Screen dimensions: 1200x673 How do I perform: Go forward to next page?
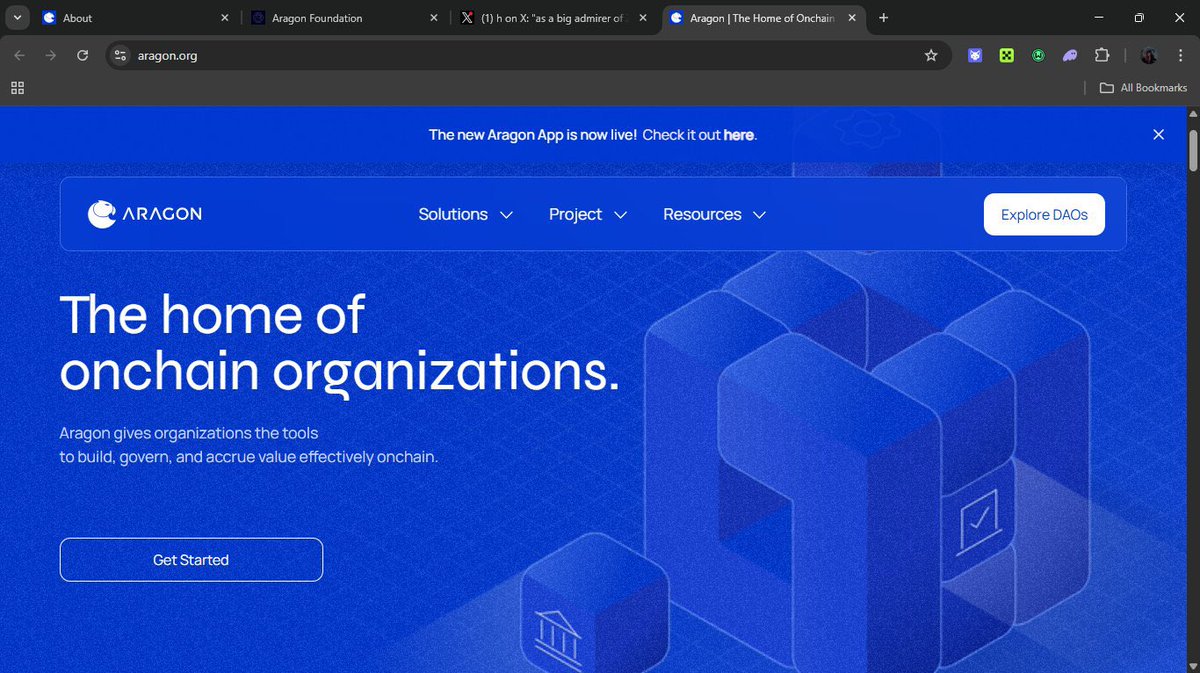pos(51,56)
